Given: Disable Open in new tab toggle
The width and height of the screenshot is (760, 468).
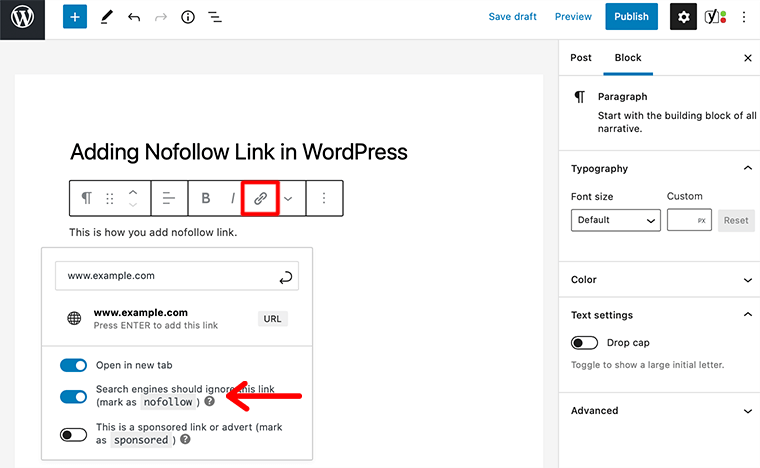Looking at the screenshot, I should [73, 365].
